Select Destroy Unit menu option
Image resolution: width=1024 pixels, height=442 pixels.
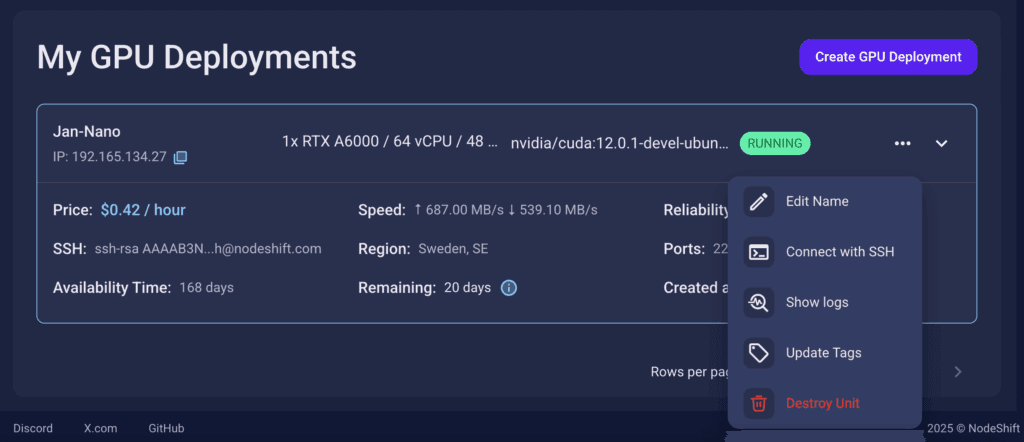click(x=822, y=403)
